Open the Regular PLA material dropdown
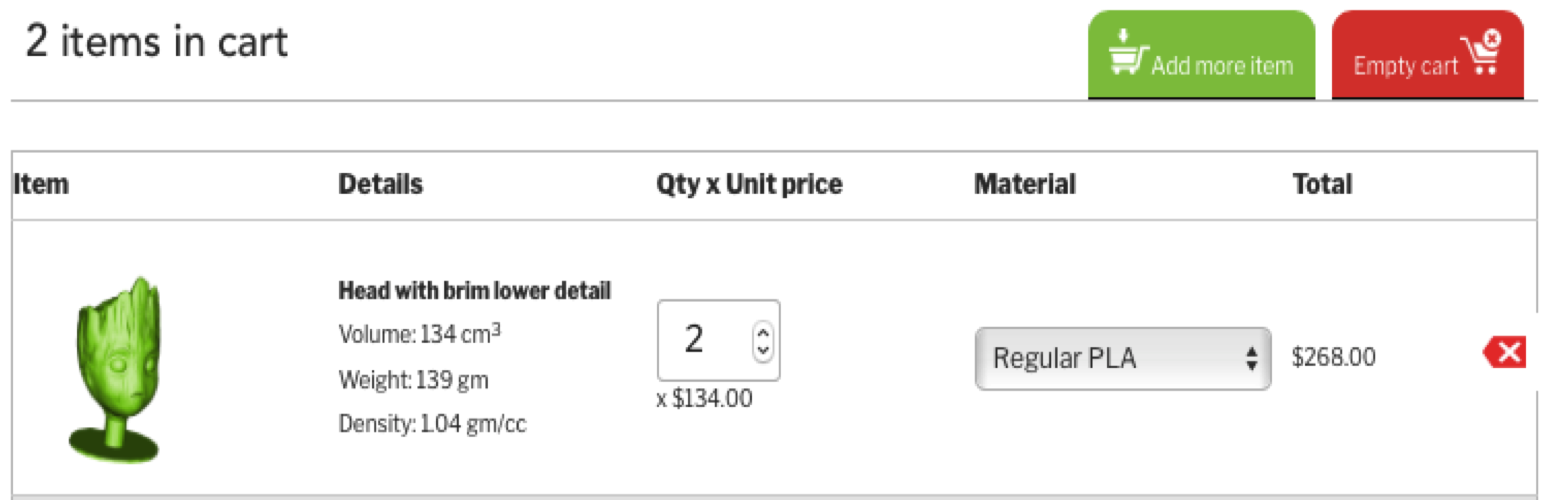 point(1122,358)
